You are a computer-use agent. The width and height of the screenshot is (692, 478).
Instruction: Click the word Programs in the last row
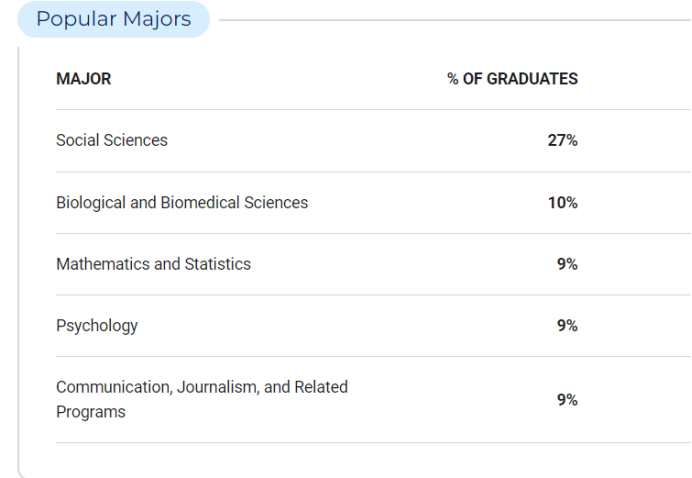pos(90,412)
